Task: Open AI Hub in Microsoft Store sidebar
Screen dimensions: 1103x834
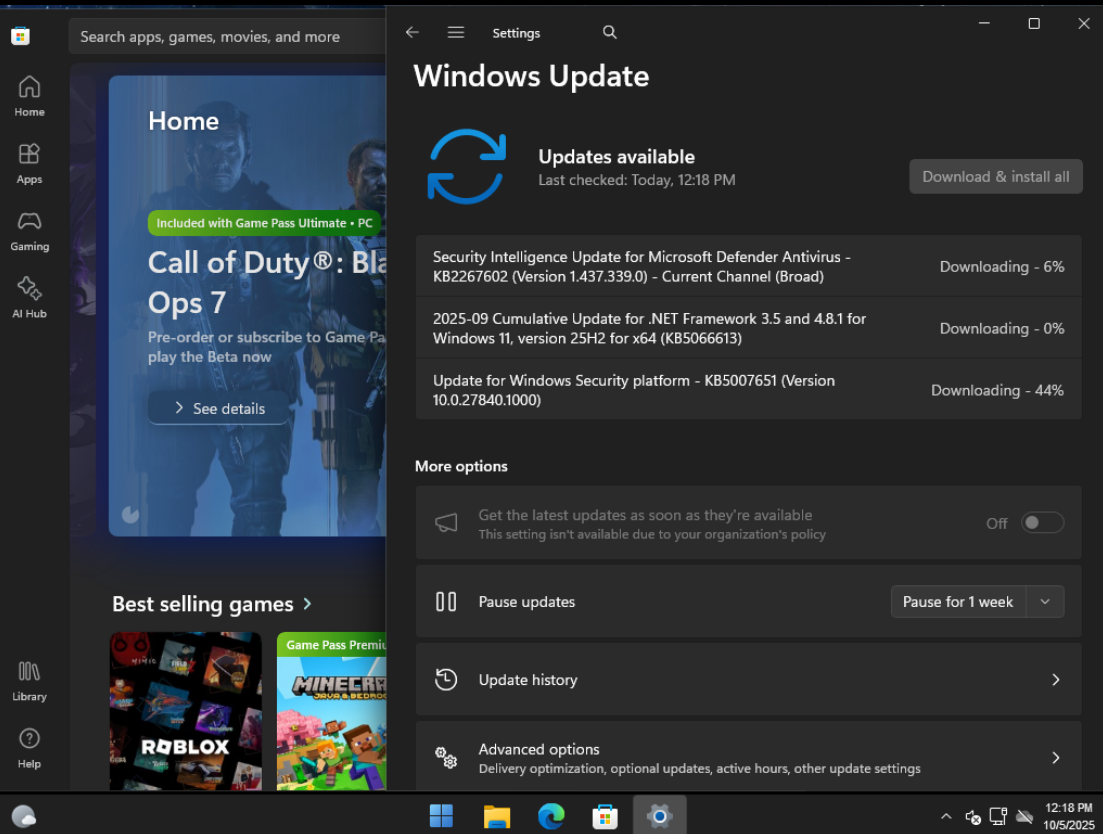Action: click(x=29, y=298)
